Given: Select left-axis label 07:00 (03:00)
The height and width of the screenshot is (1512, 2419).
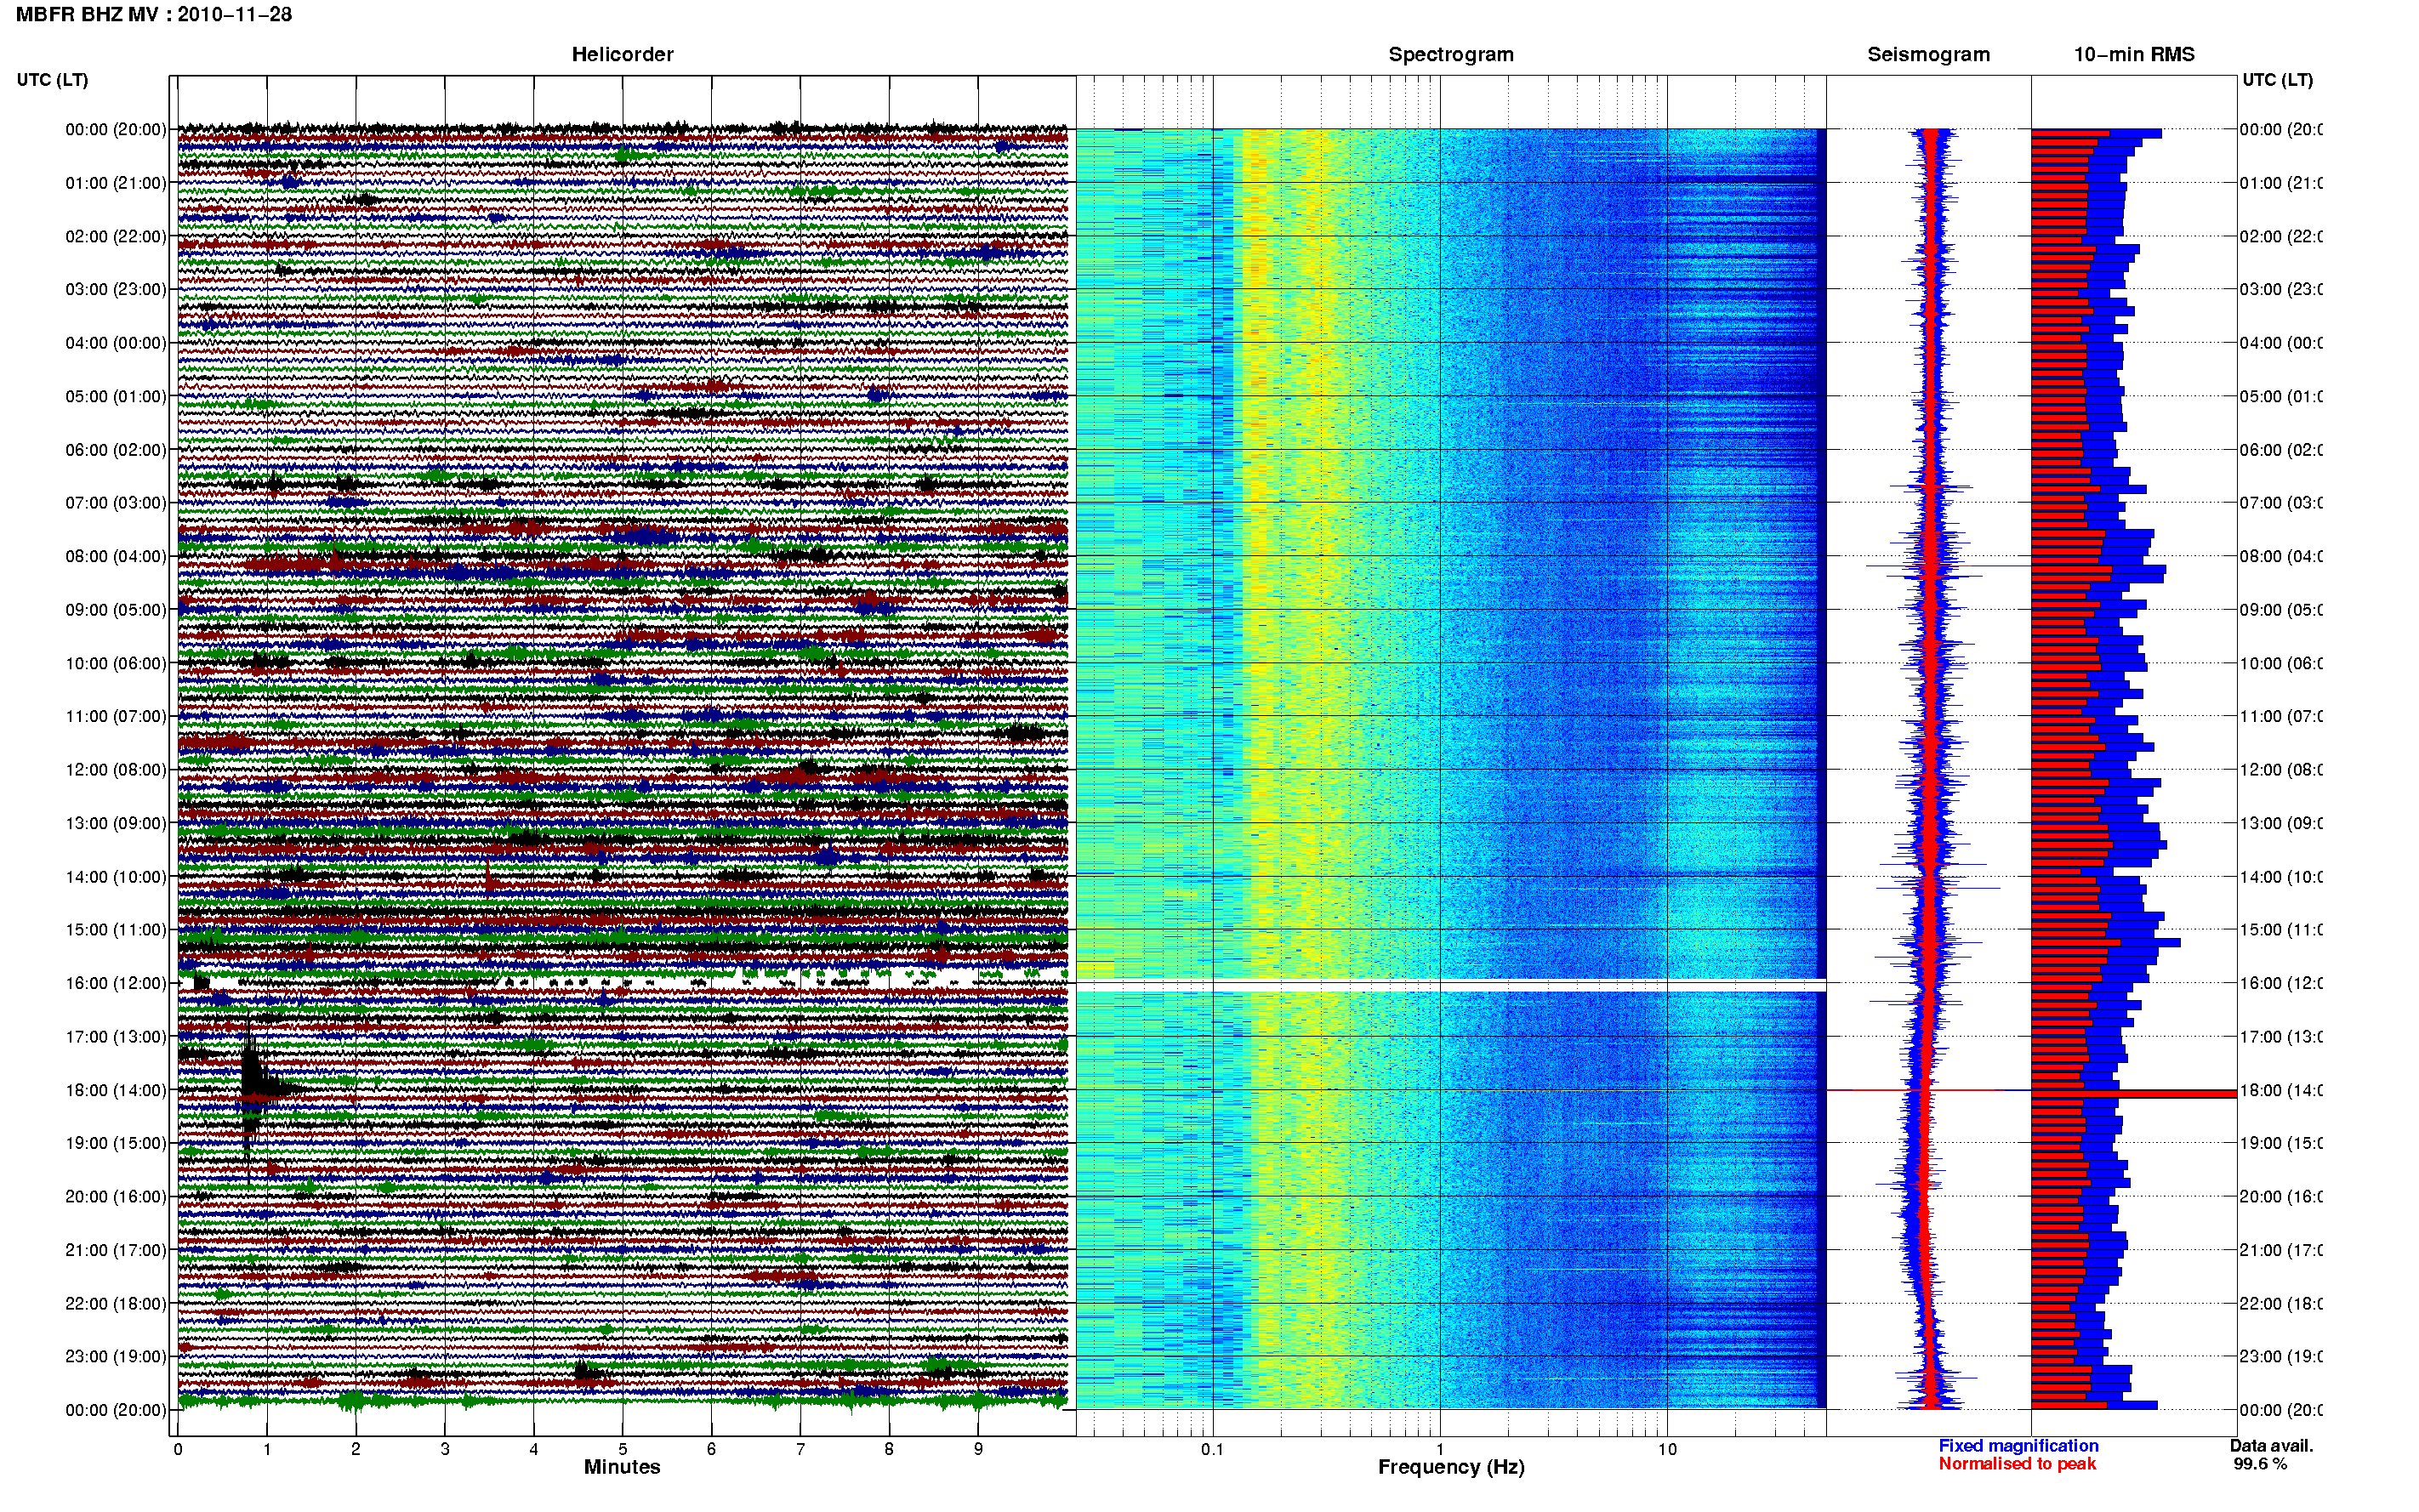Looking at the screenshot, I should pos(116,502).
